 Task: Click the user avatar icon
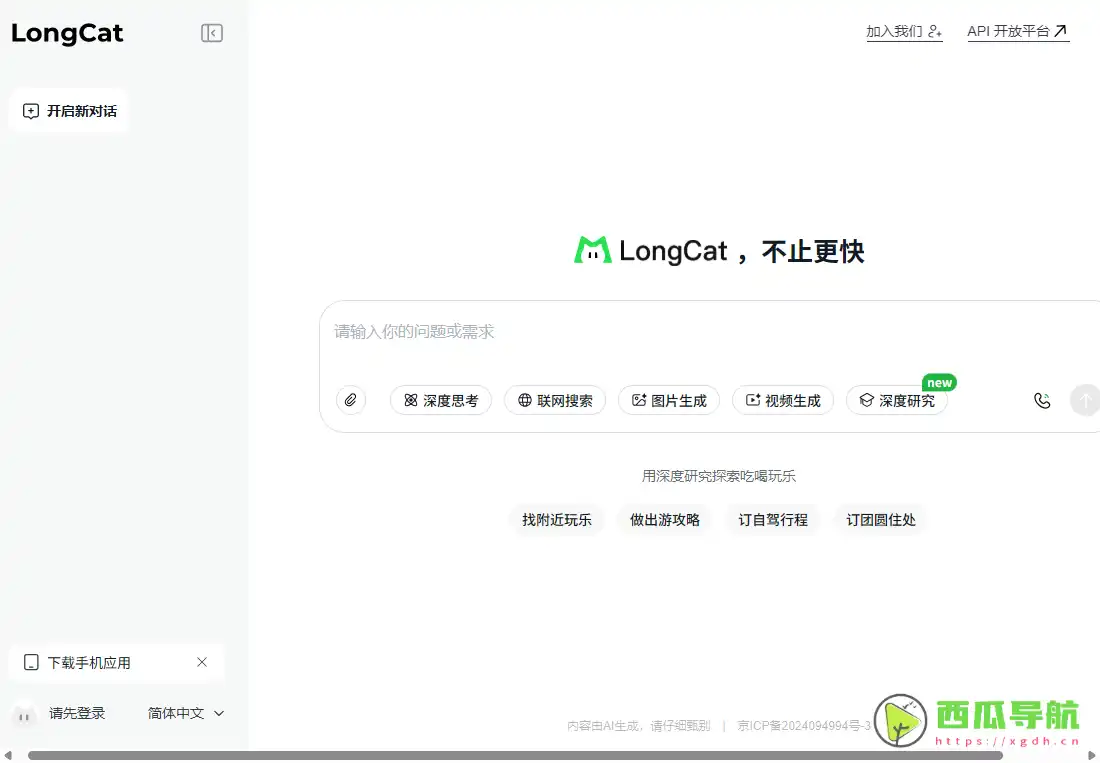24,715
